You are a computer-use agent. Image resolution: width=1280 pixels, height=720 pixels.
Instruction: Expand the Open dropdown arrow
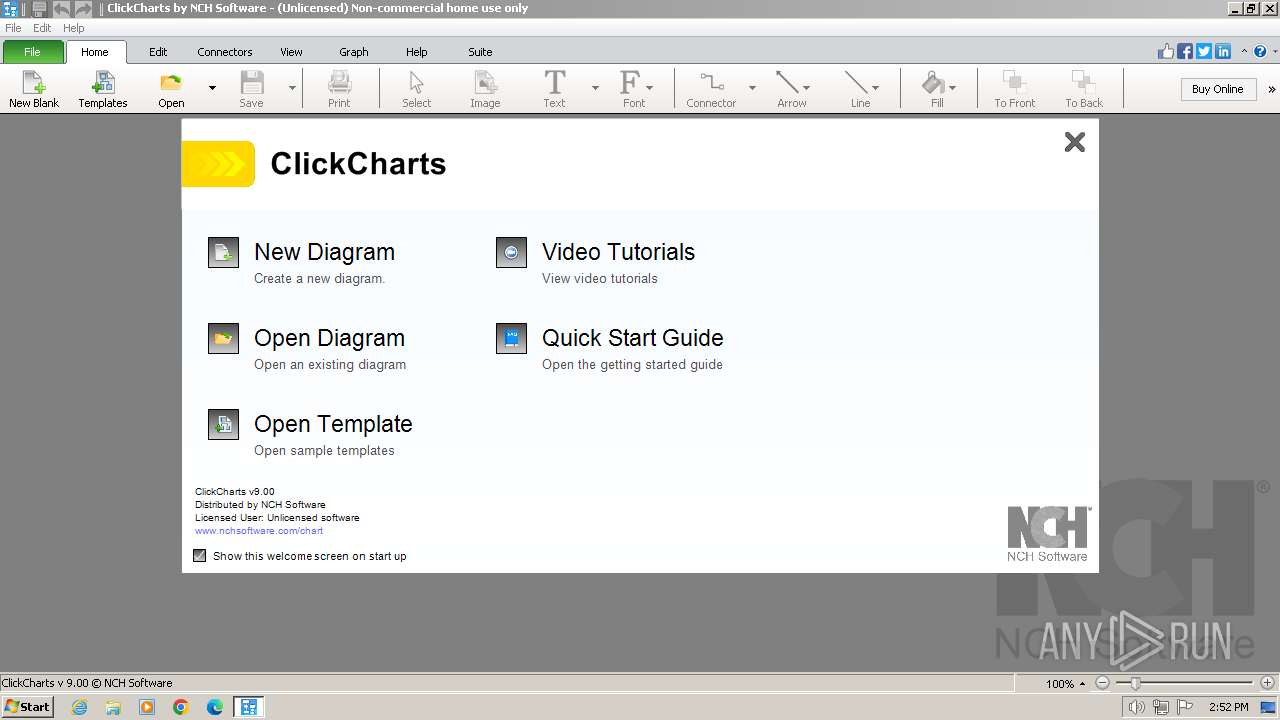pyautogui.click(x=212, y=89)
